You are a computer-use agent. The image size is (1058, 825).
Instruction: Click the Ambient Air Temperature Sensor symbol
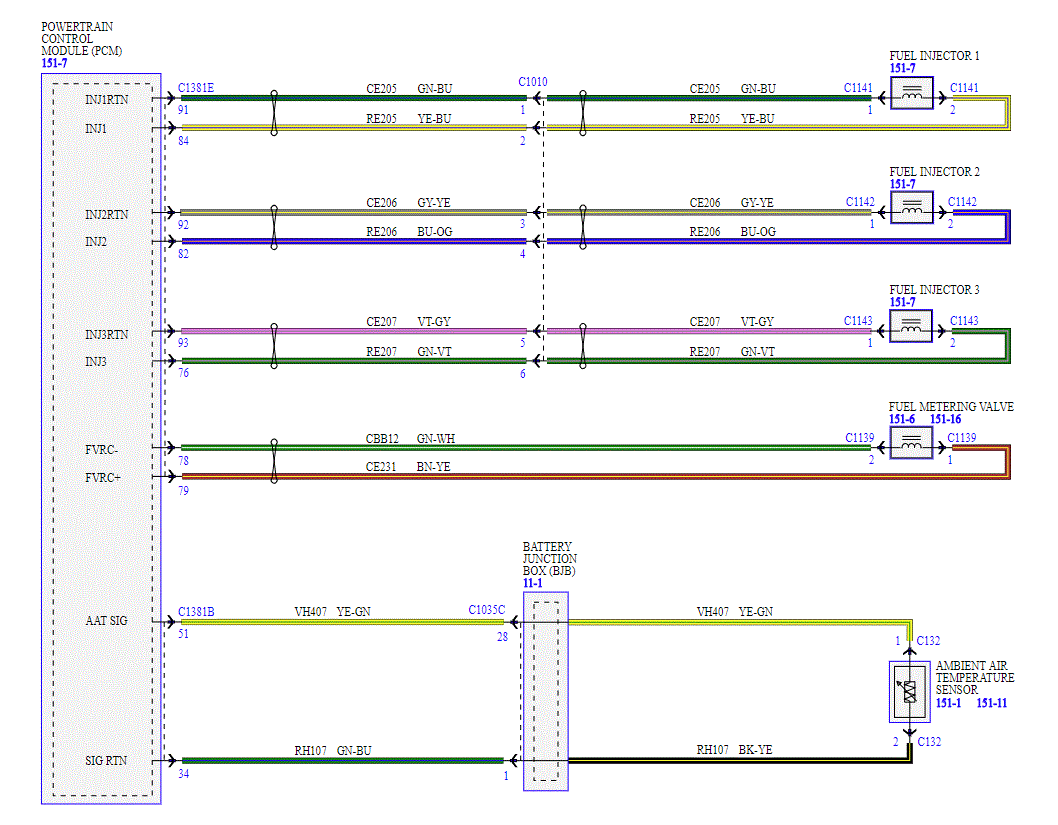(x=910, y=692)
